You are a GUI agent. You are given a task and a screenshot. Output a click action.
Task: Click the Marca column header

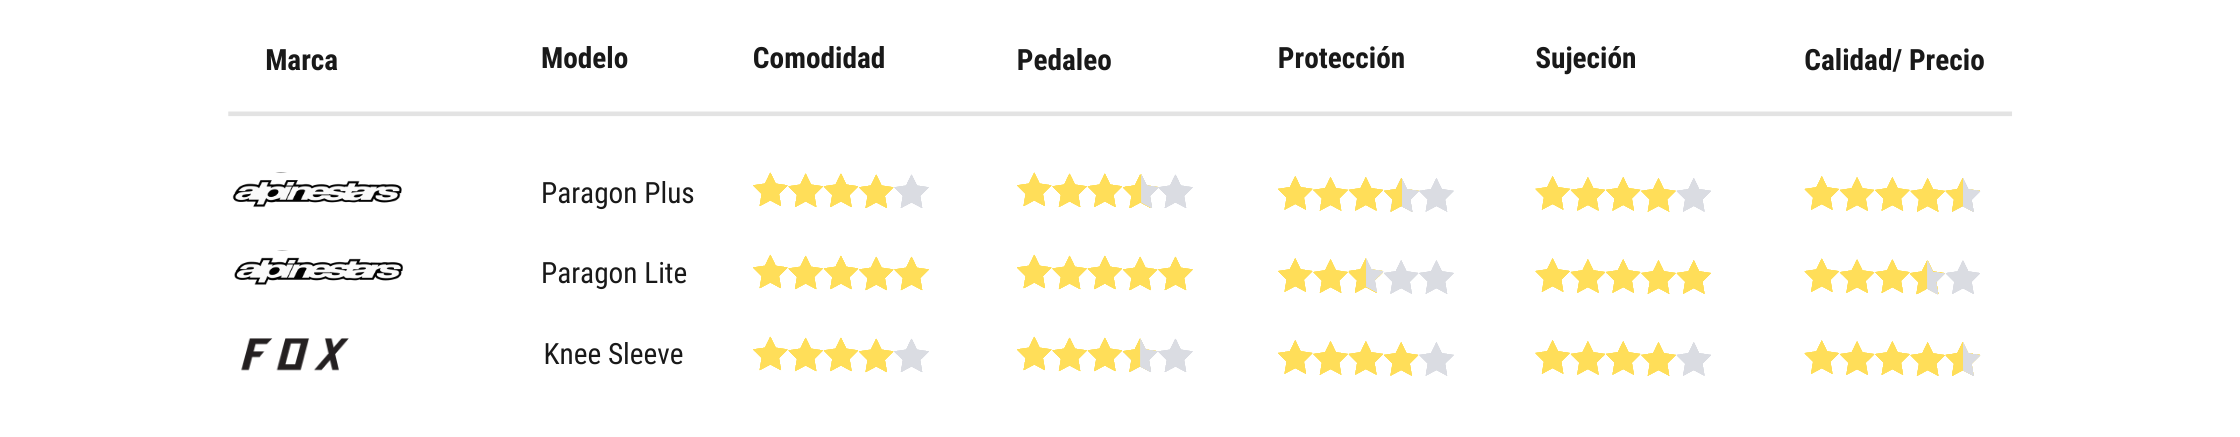(301, 60)
